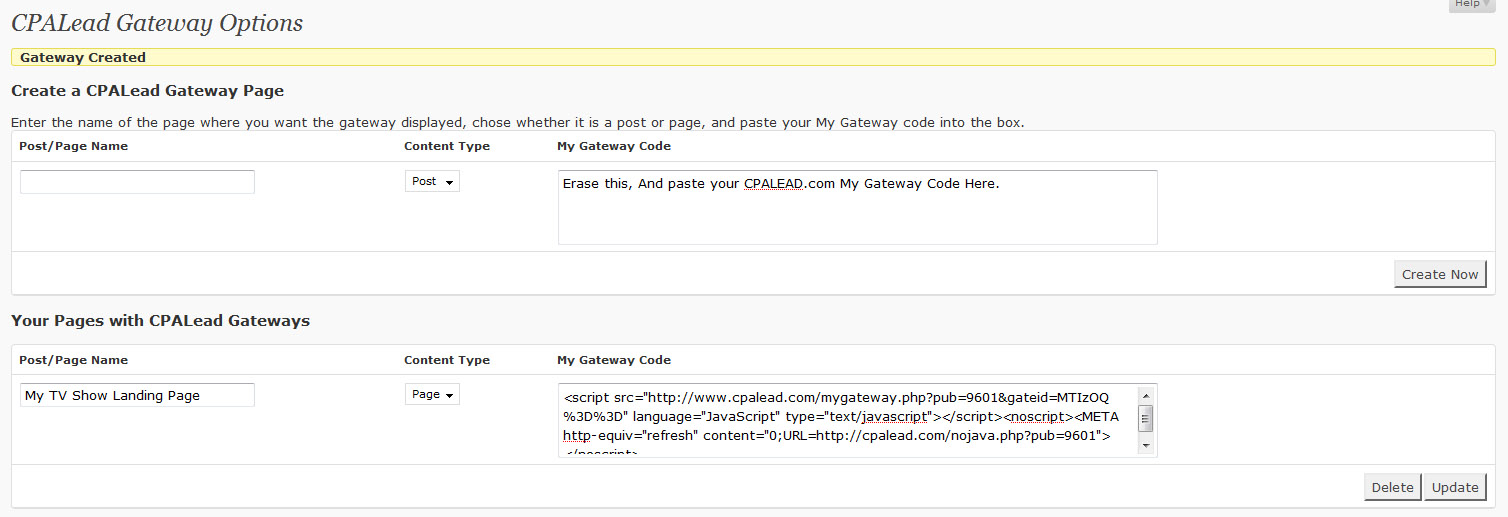Image resolution: width=1508 pixels, height=517 pixels.
Task: Click the Update button
Action: (1455, 487)
